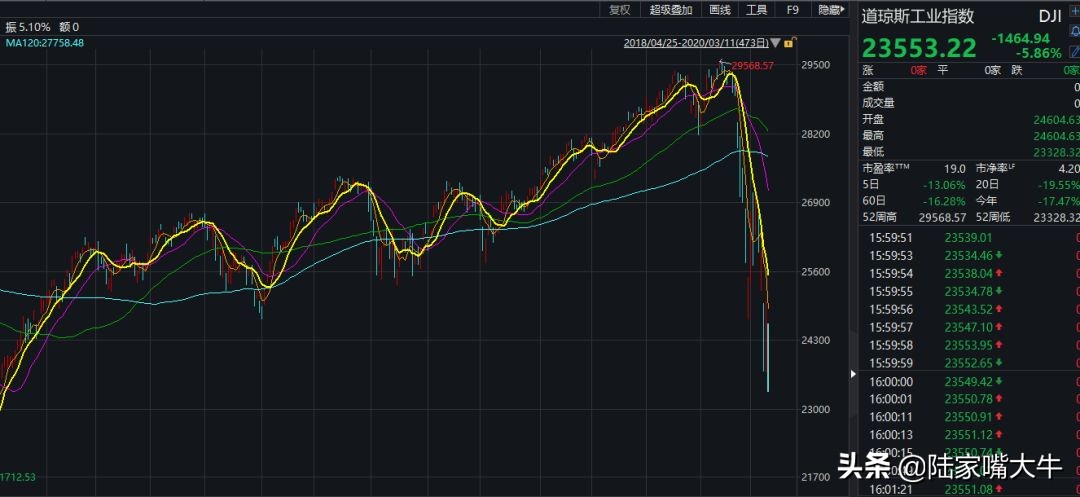Image resolution: width=1080 pixels, height=497 pixels.
Task: Collapse the quote panel with the splitter arrow
Action: click(x=854, y=374)
